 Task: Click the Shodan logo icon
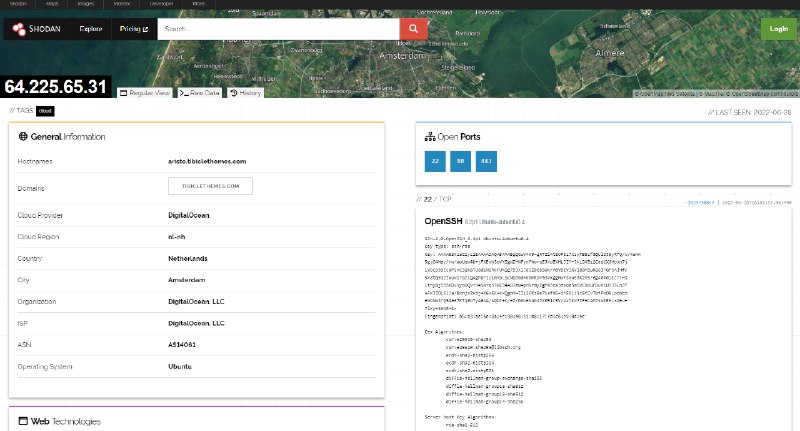click(x=19, y=29)
